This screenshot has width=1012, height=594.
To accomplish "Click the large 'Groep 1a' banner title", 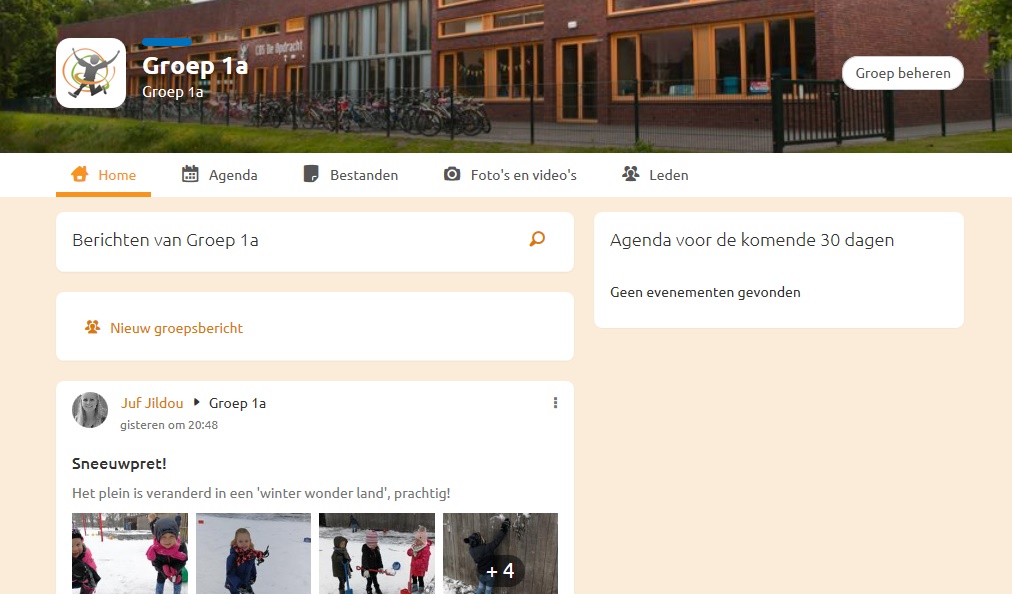I will [195, 66].
